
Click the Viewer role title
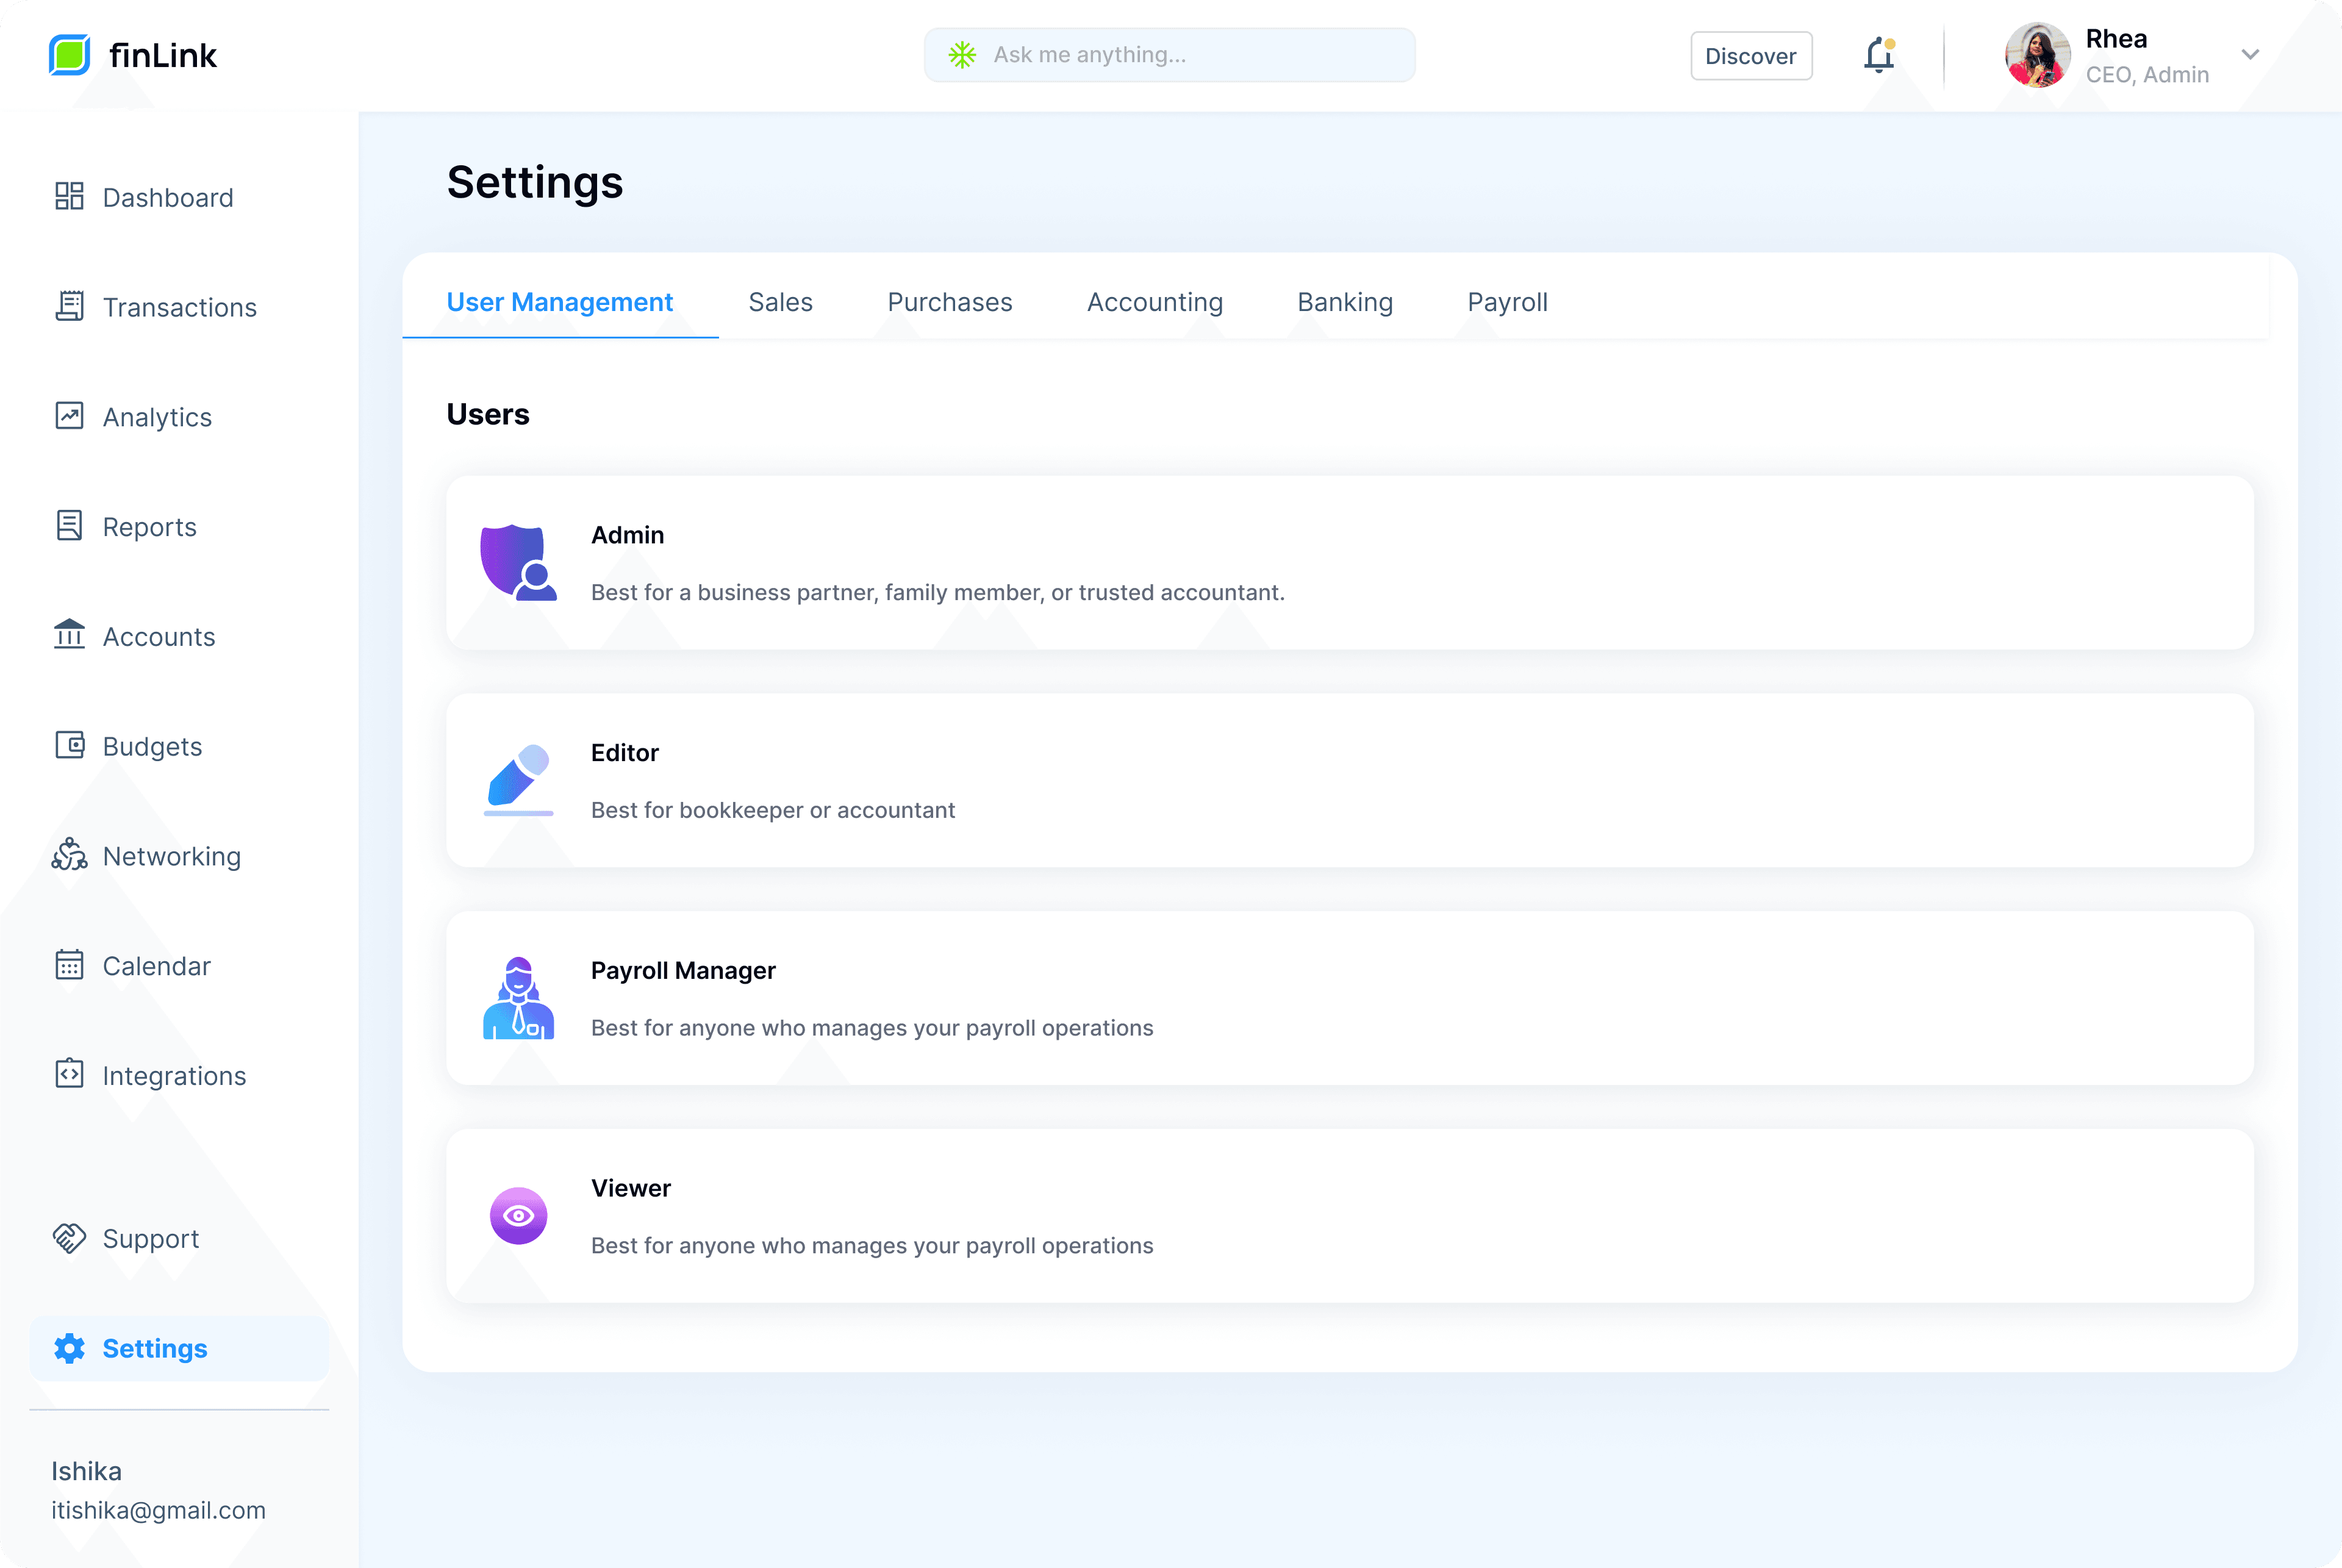pos(631,1188)
